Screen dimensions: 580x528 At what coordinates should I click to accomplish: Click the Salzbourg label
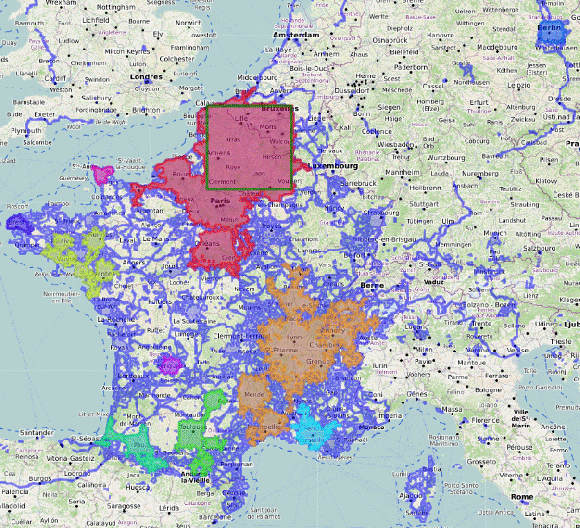(x=539, y=248)
